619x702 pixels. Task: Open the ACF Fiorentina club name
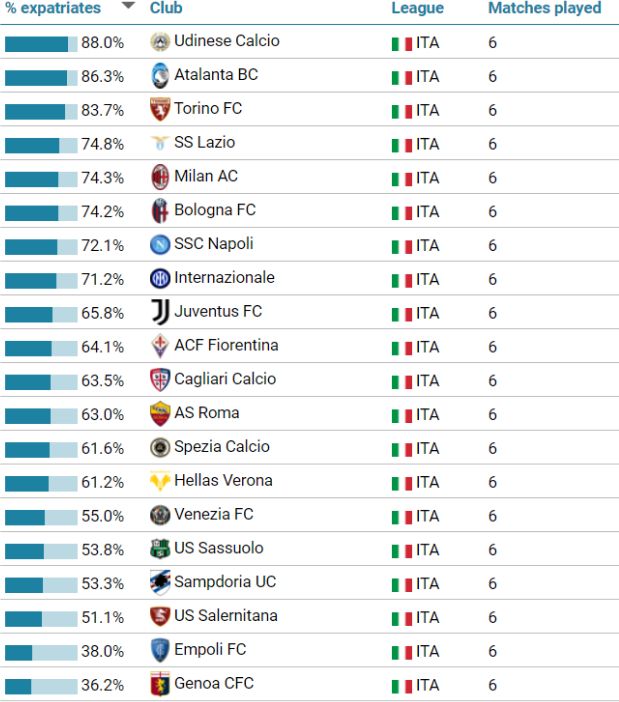[x=226, y=345]
